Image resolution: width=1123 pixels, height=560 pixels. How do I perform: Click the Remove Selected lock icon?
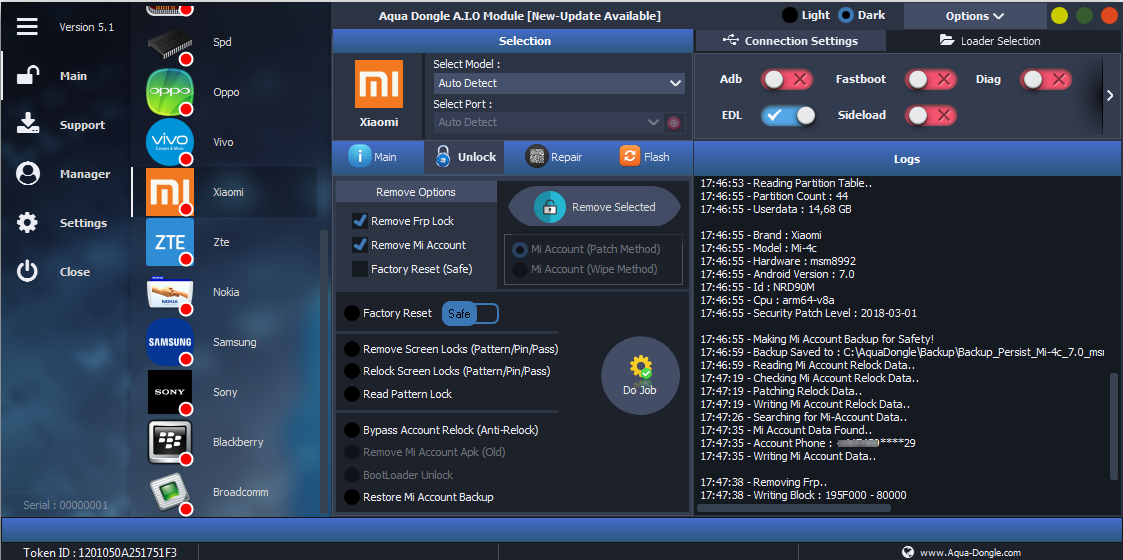click(x=549, y=207)
